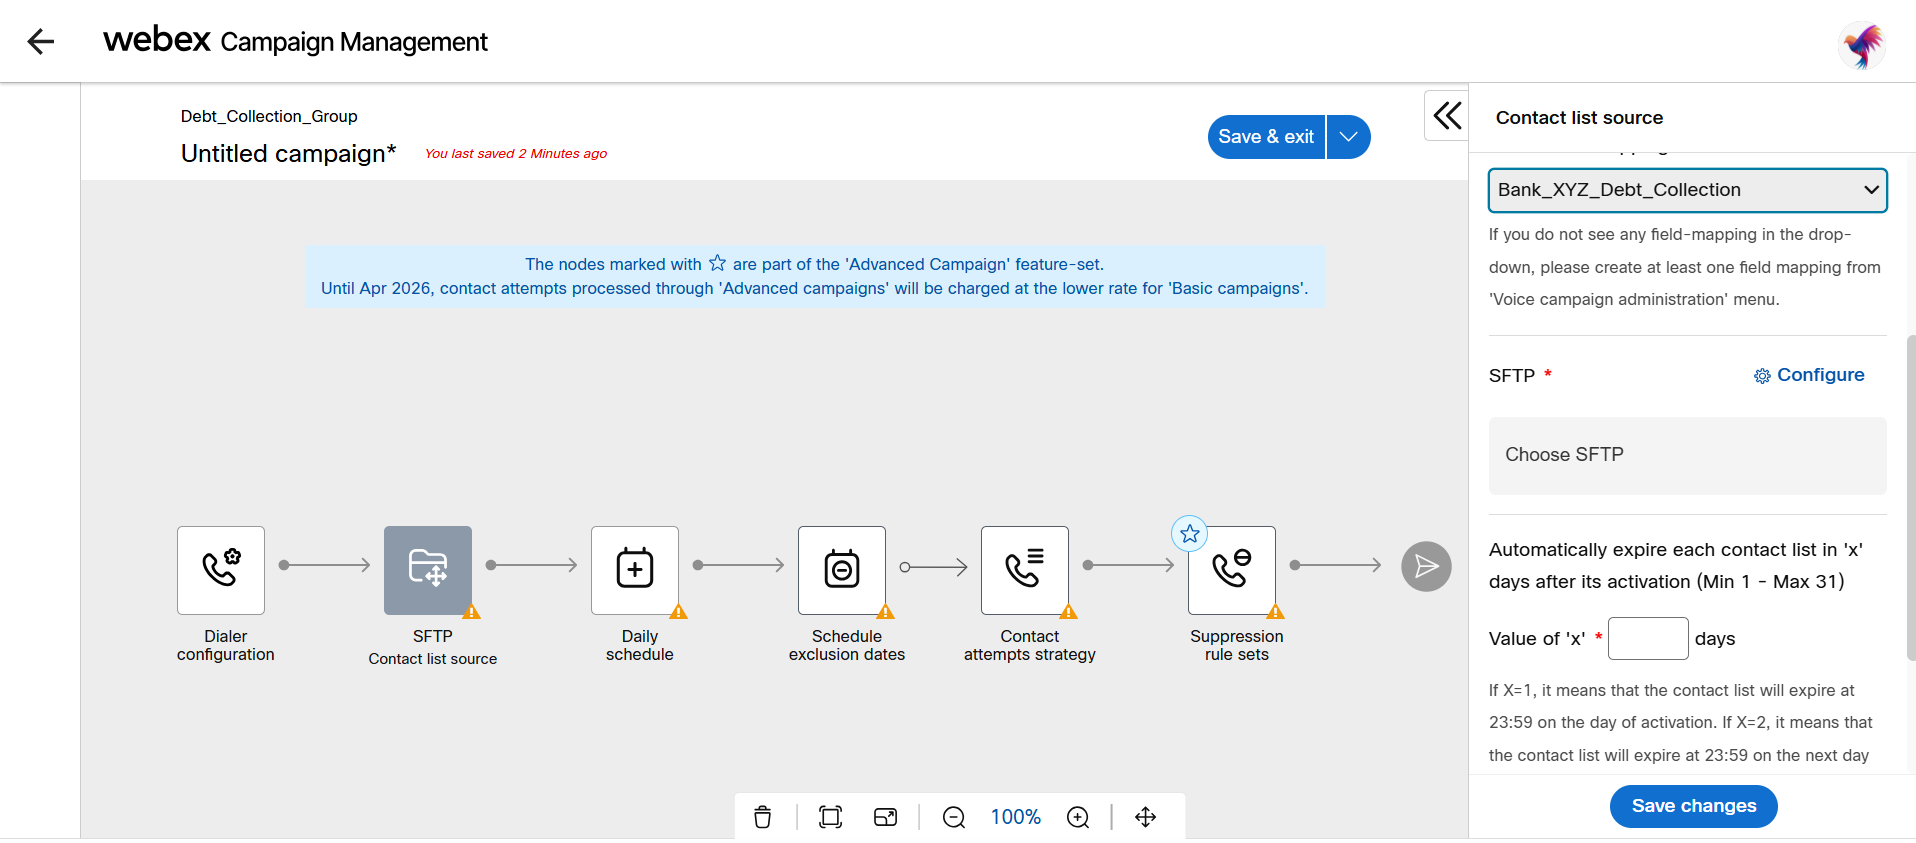This screenshot has height=843, width=1916.
Task: Go back using the left arrow icon
Action: [x=41, y=41]
